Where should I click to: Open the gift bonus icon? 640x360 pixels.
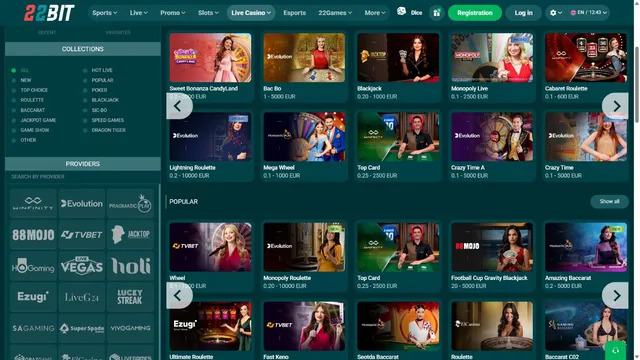pos(436,13)
